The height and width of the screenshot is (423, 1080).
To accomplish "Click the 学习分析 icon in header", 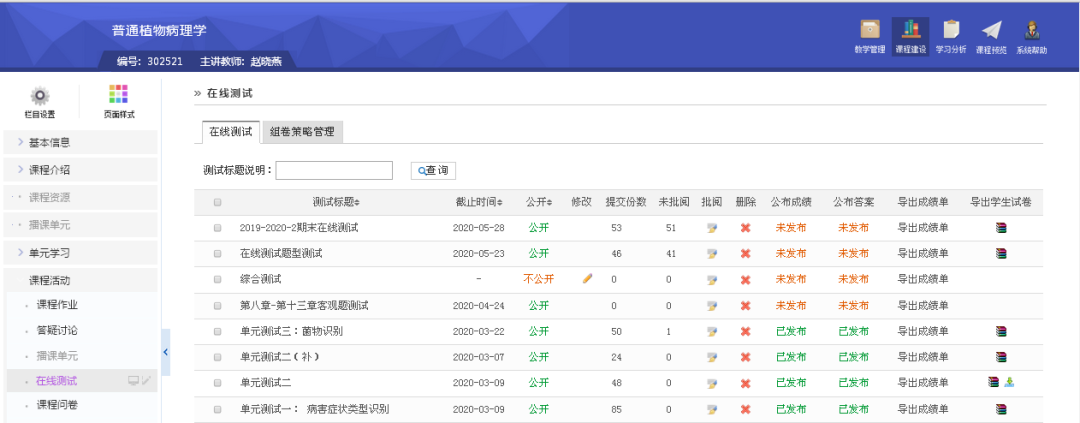I will click(950, 31).
